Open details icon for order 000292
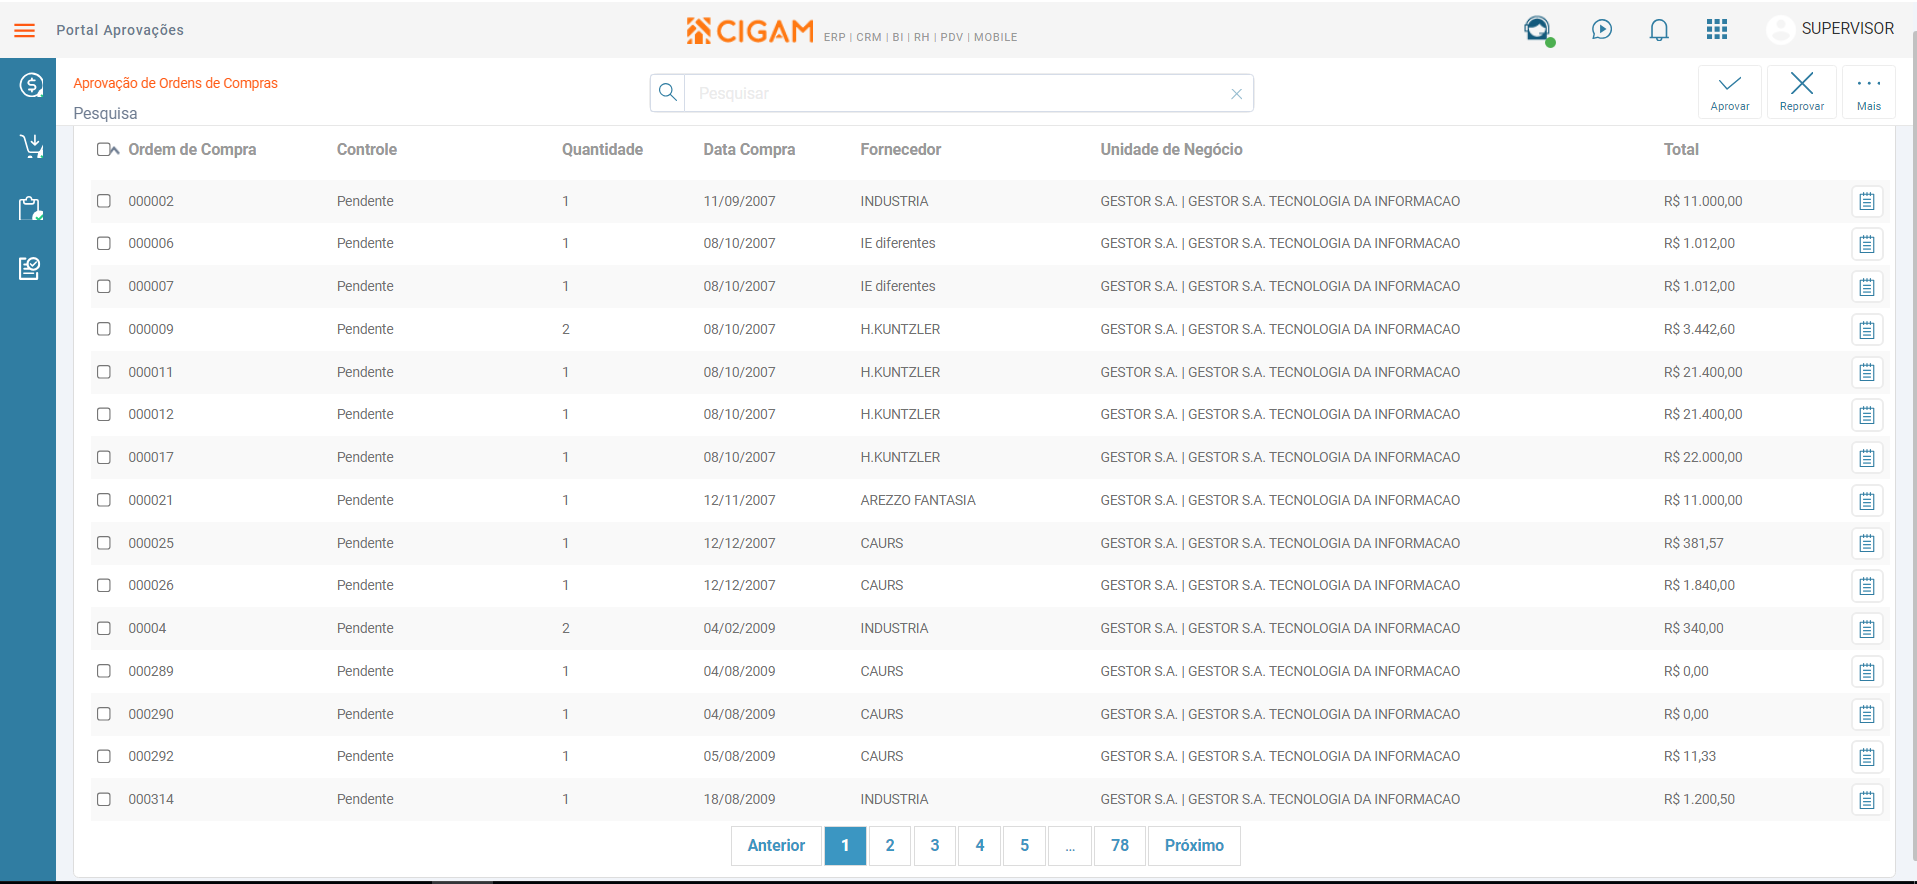 click(x=1867, y=757)
